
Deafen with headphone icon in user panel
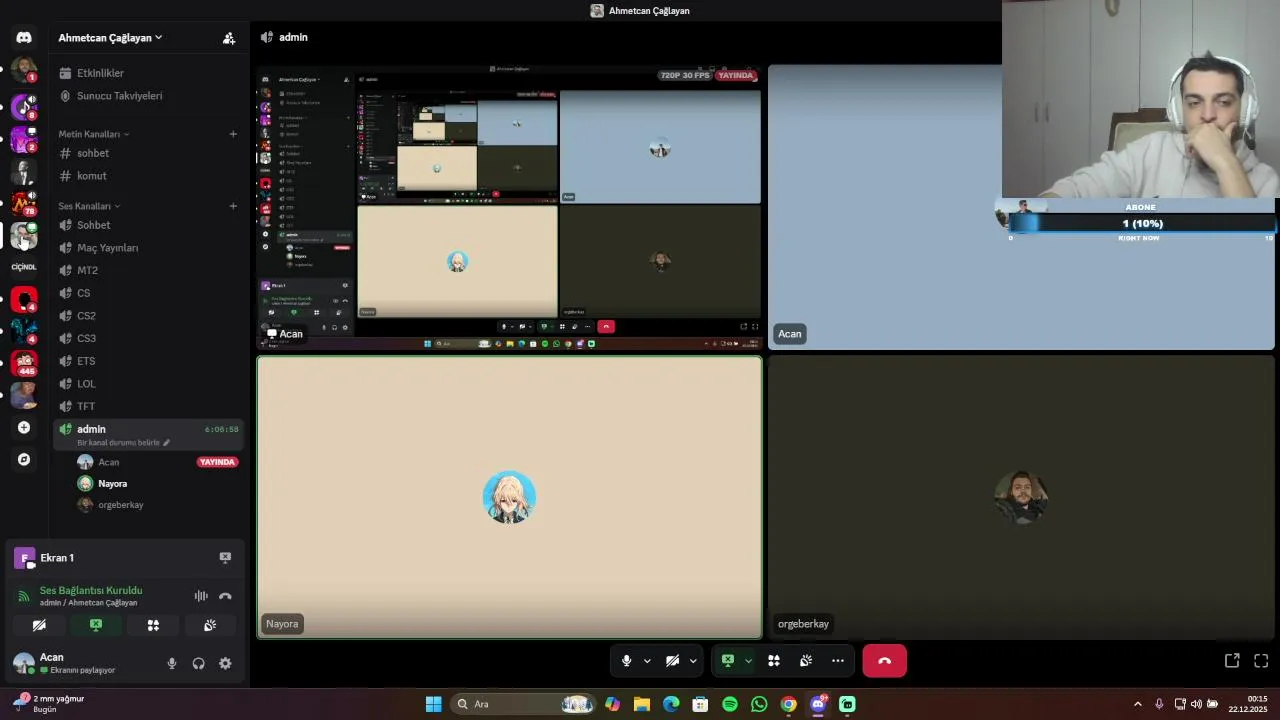(x=198, y=663)
